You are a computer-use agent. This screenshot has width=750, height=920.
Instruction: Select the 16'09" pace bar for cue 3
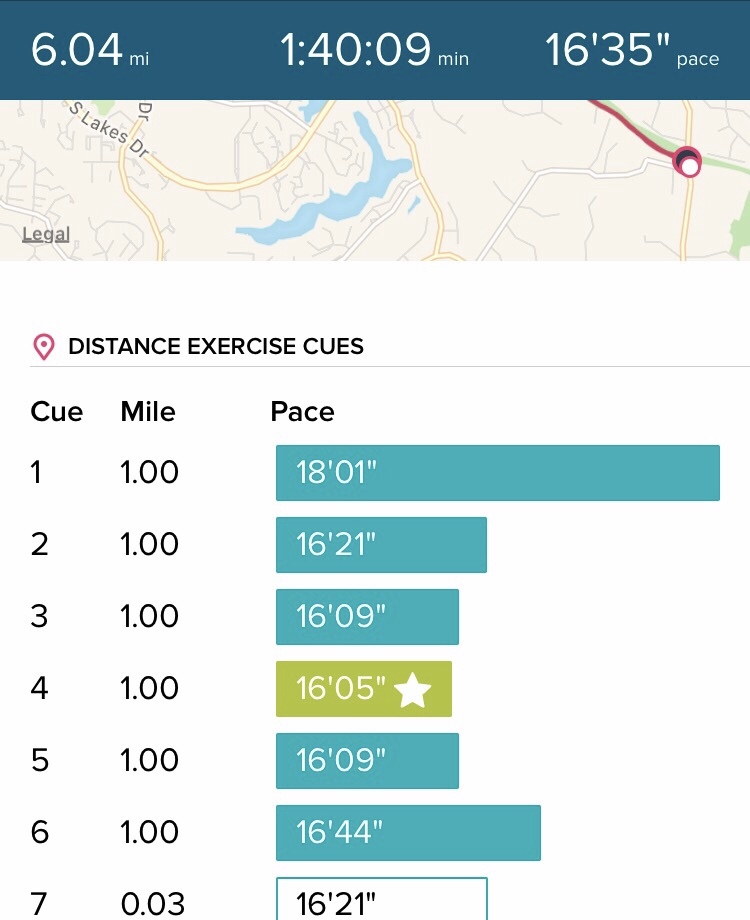[367, 617]
